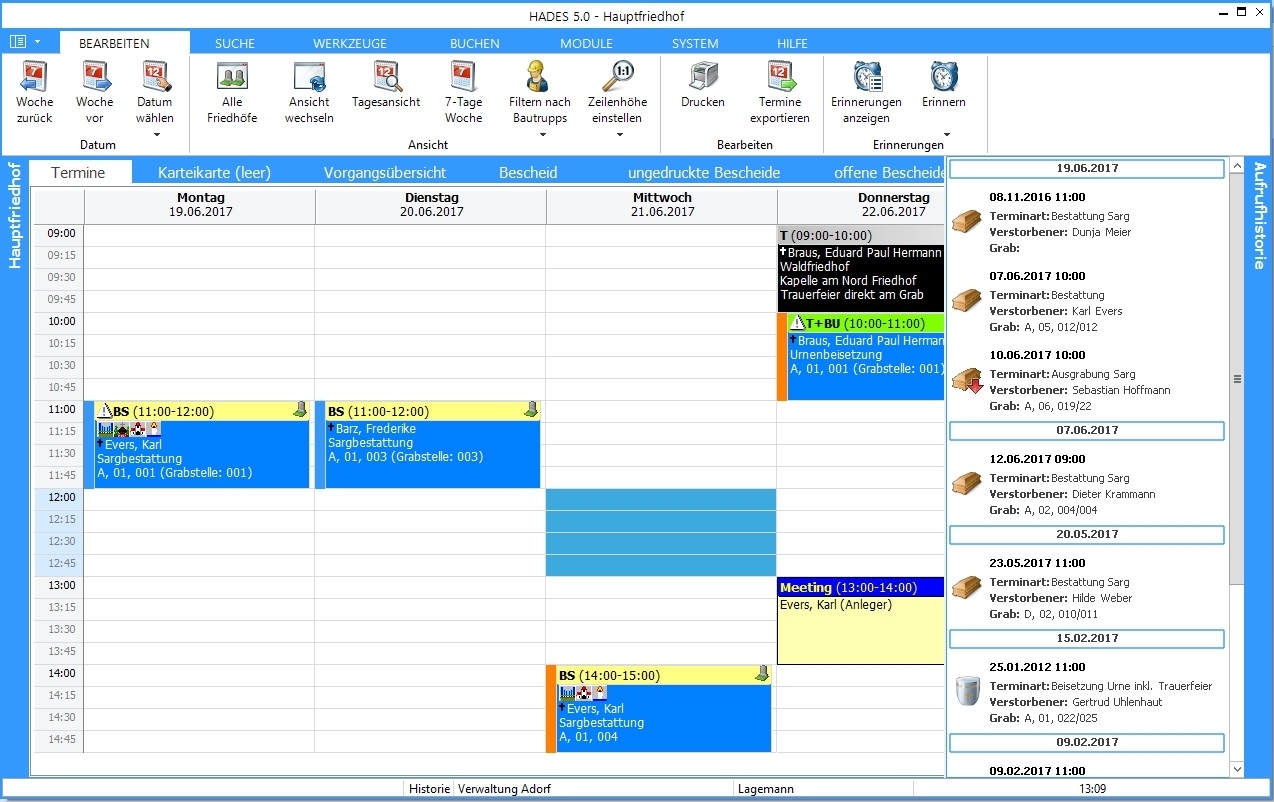1274x802 pixels.
Task: Click history scrollbar up arrow
Action: 1237,166
